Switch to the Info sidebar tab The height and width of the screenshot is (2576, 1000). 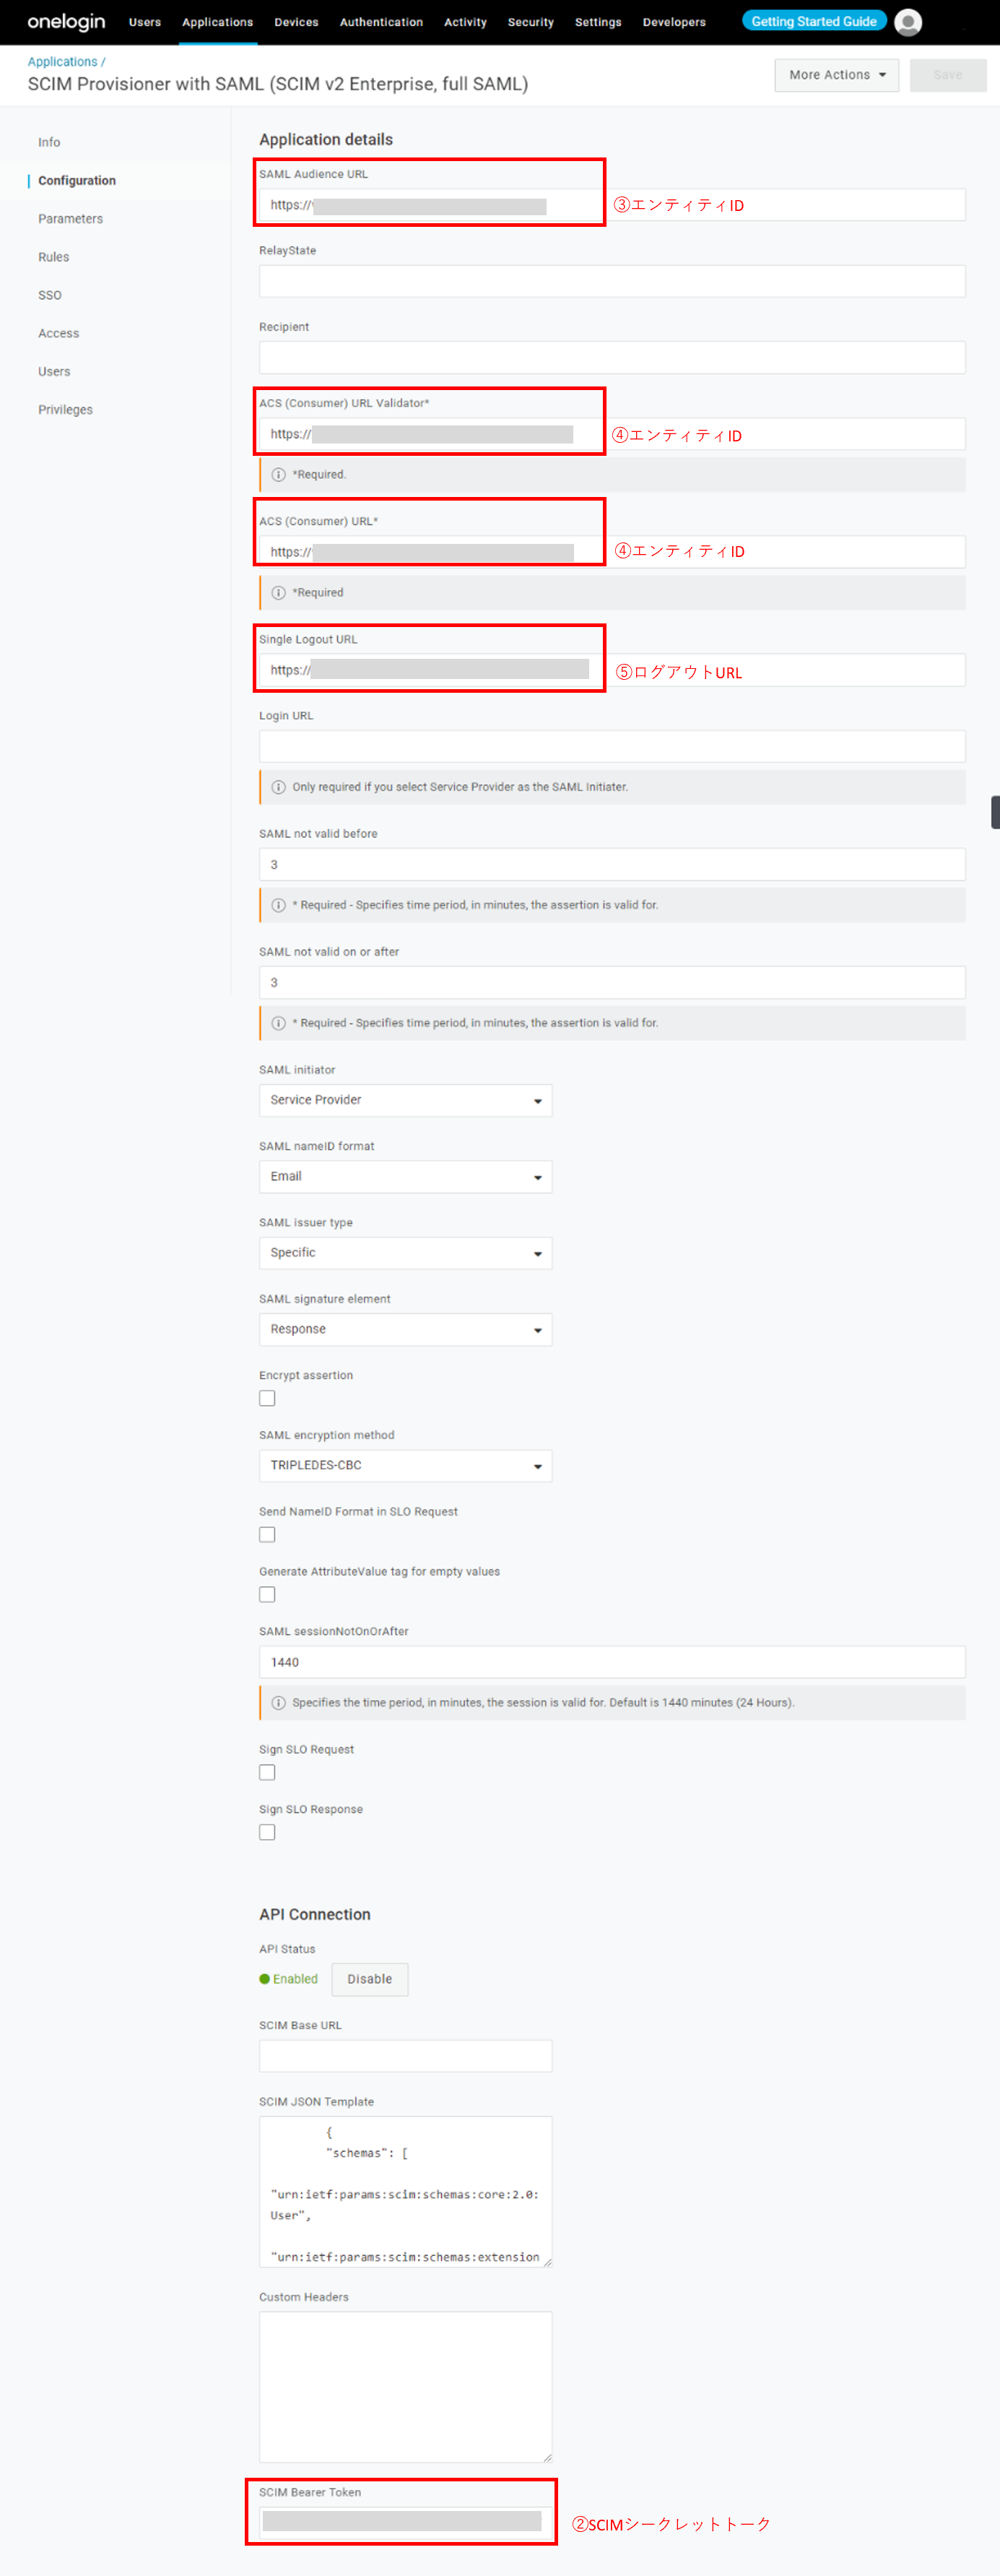pos(49,142)
